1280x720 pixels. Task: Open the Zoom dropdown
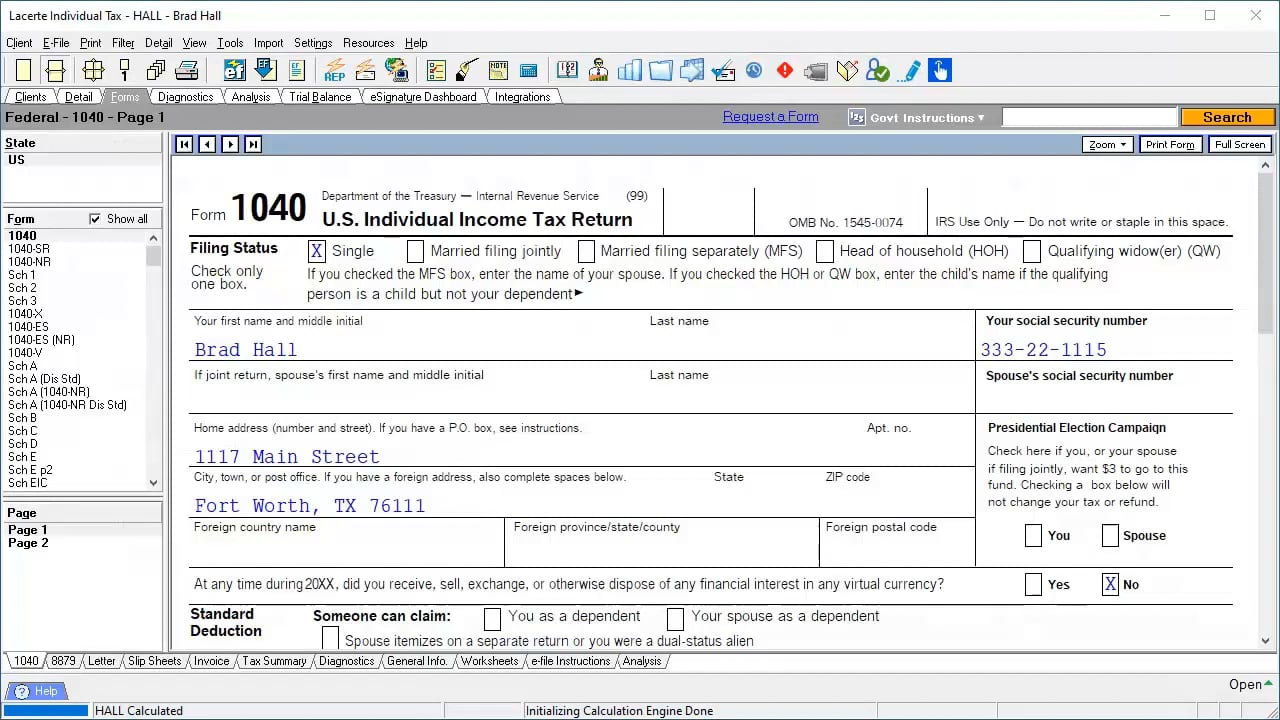[1108, 144]
